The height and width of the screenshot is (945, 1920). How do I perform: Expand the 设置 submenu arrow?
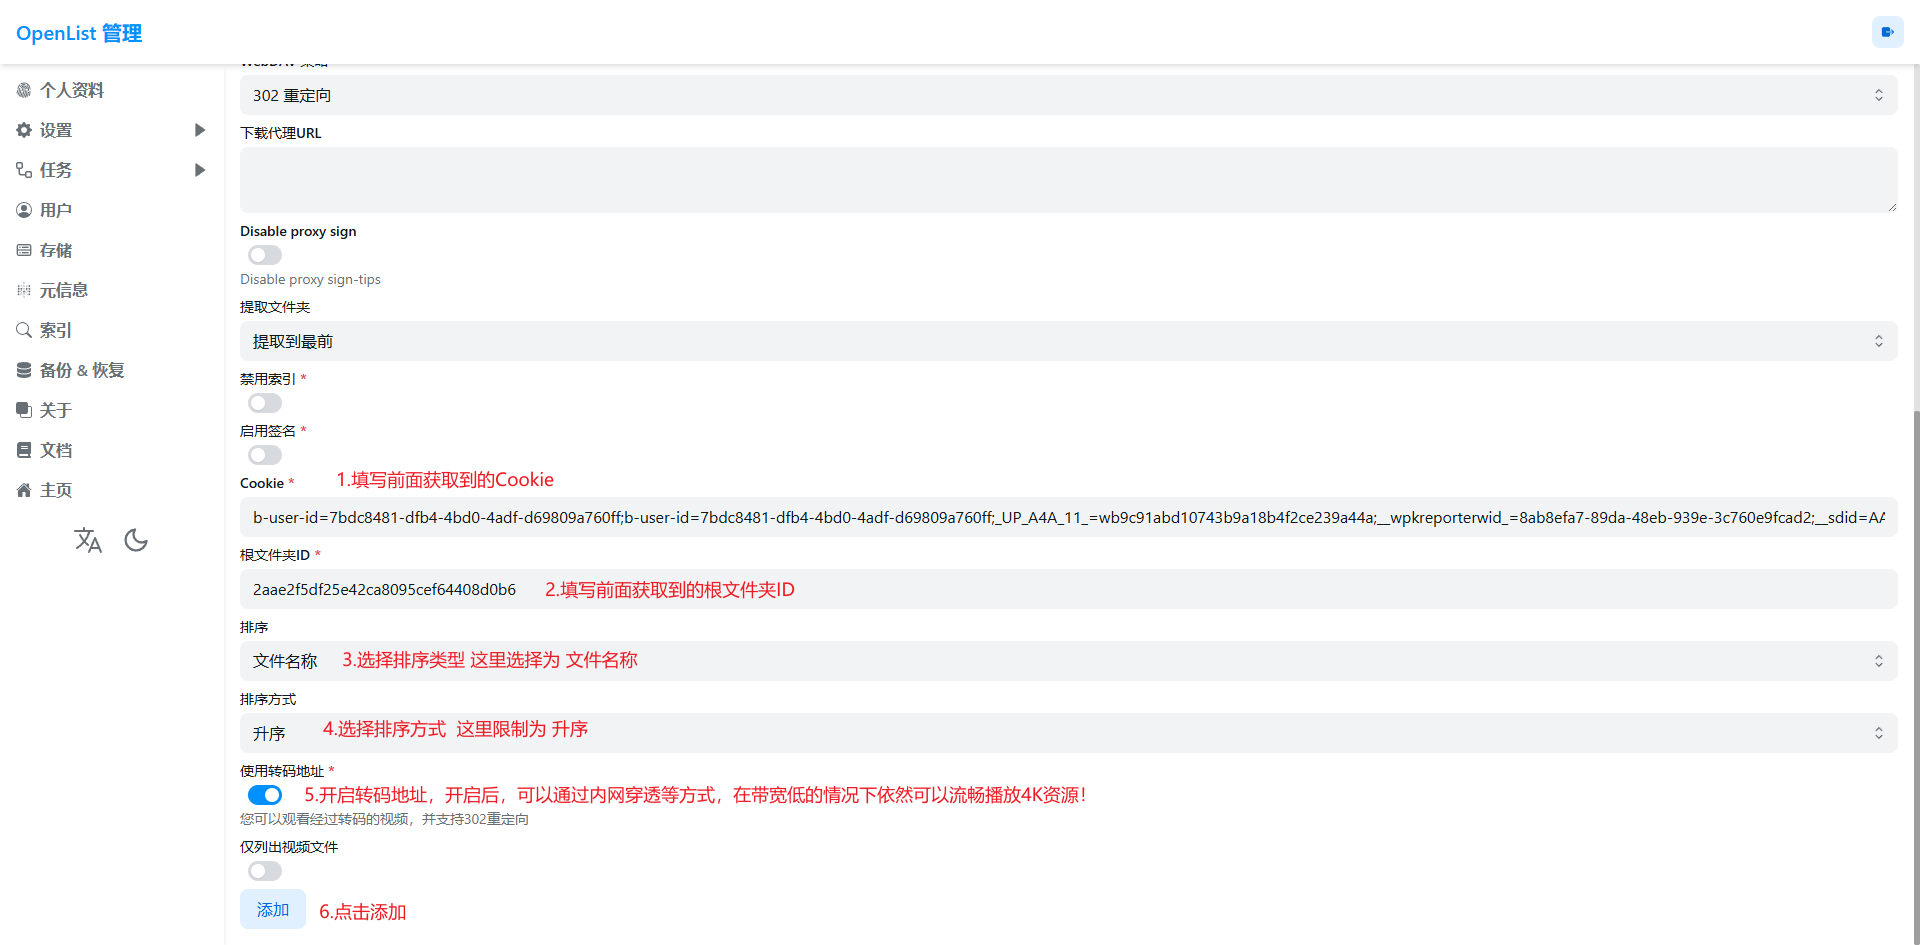200,130
